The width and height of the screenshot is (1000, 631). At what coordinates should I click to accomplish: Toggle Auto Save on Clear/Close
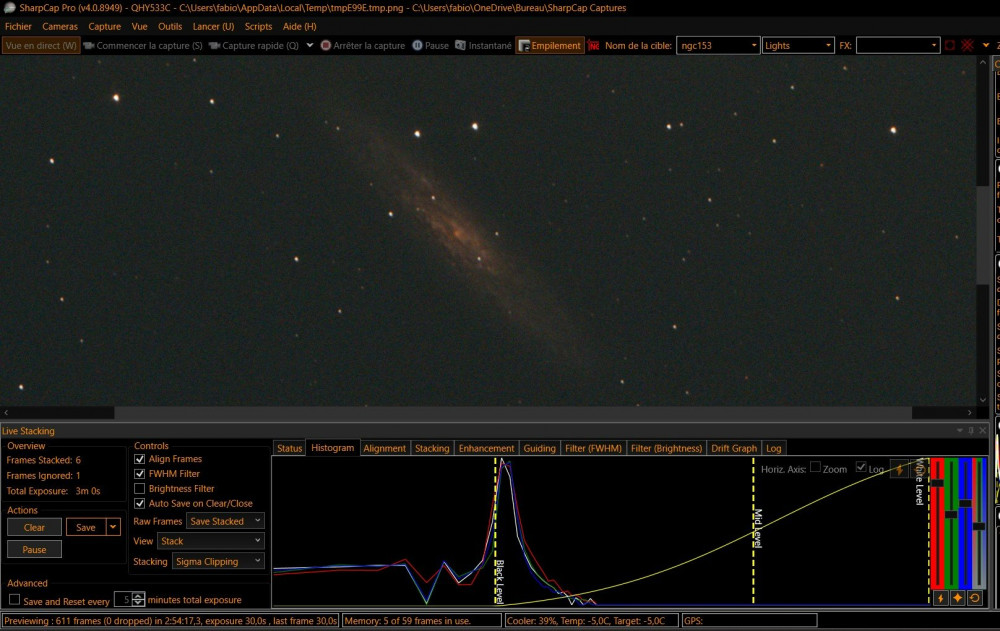[x=140, y=503]
